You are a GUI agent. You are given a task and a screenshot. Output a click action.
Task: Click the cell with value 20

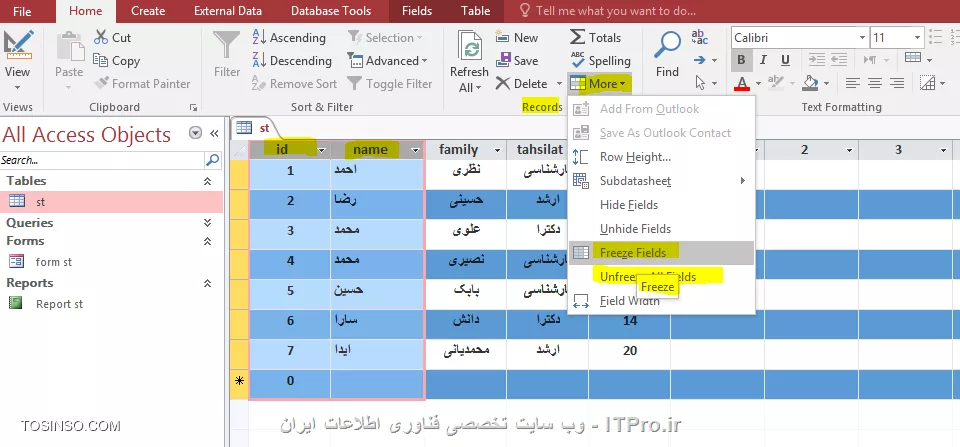630,351
